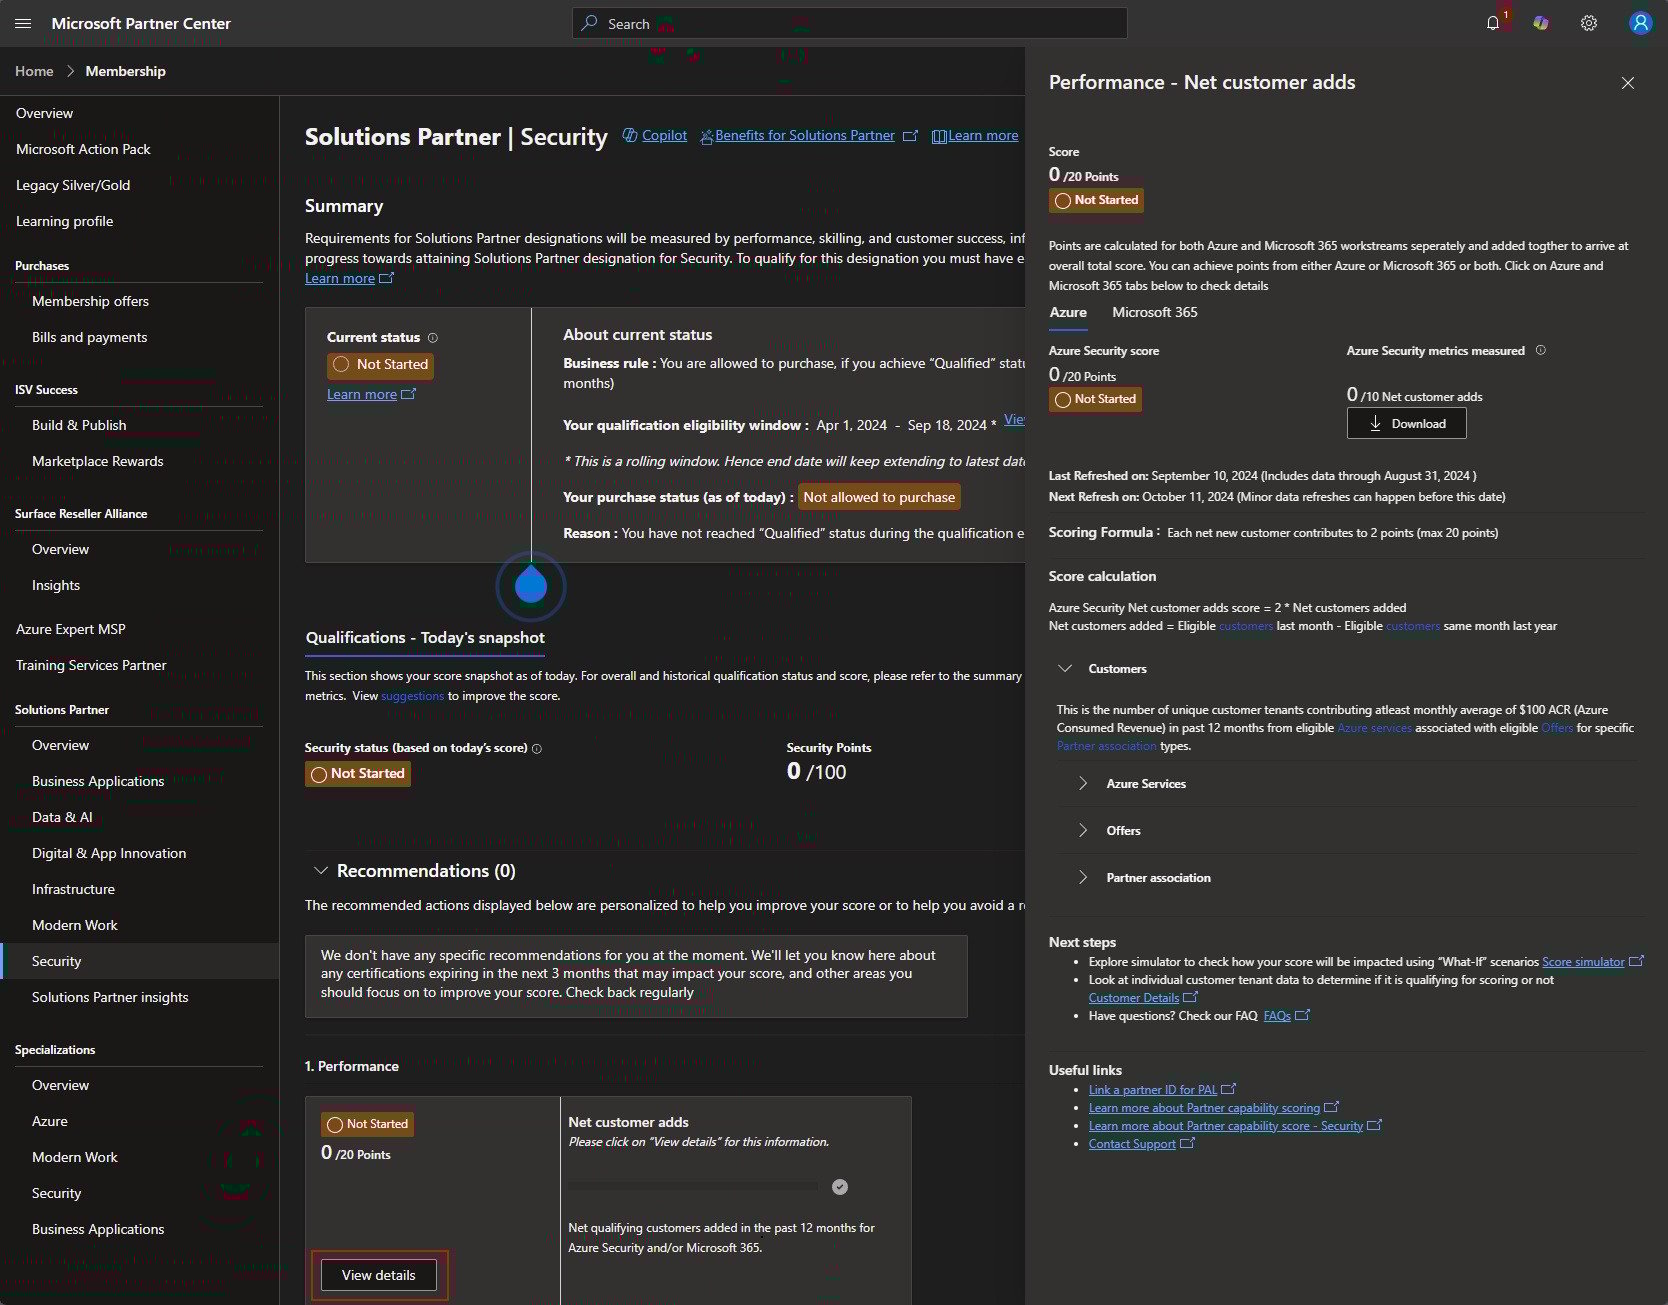Image resolution: width=1668 pixels, height=1305 pixels.
Task: Open the user account avatar
Action: pos(1640,23)
